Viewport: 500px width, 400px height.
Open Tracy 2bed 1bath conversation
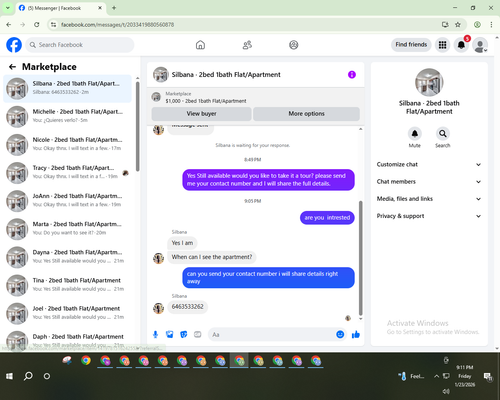point(67,173)
